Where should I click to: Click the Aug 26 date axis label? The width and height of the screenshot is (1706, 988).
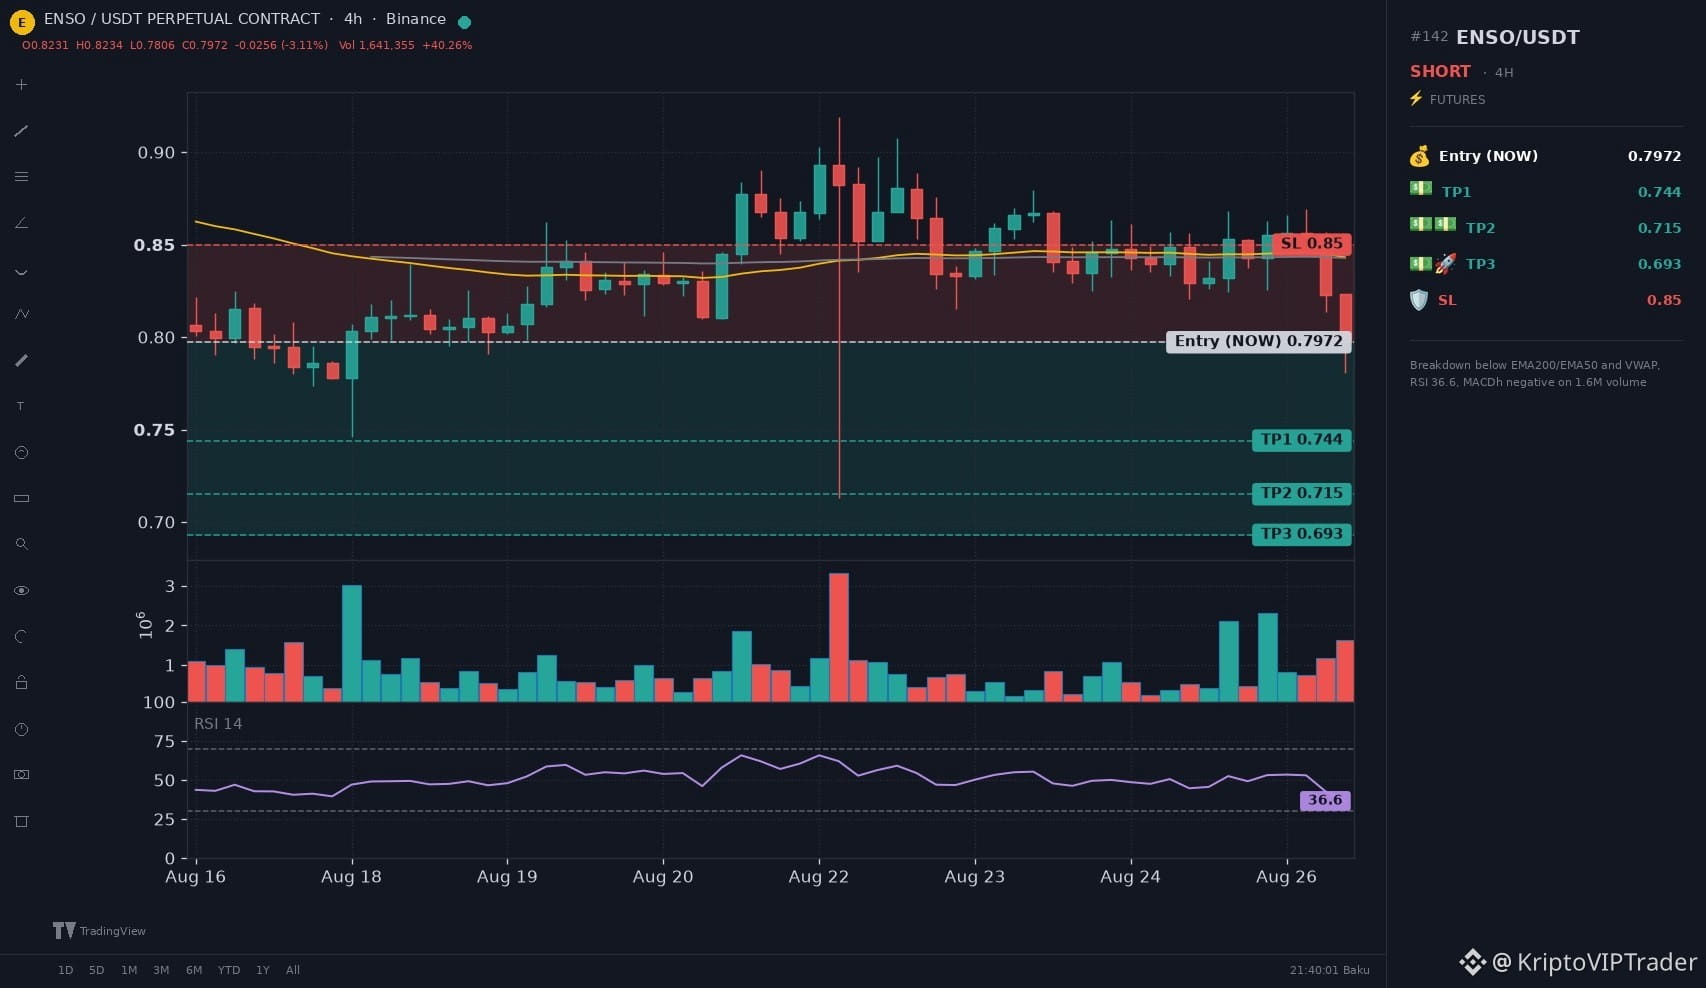click(x=1286, y=877)
